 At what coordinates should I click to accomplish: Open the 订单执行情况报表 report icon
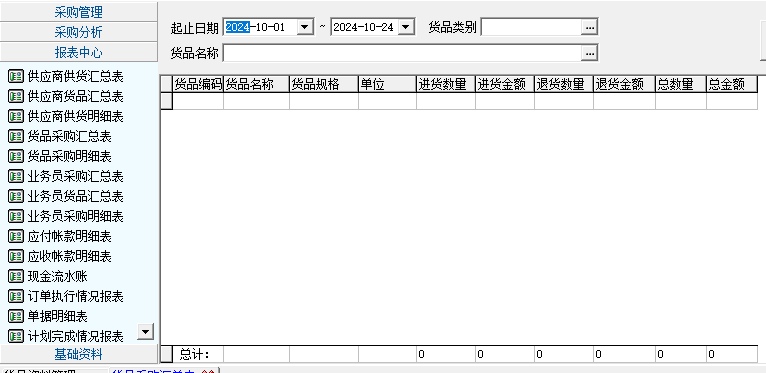16,296
